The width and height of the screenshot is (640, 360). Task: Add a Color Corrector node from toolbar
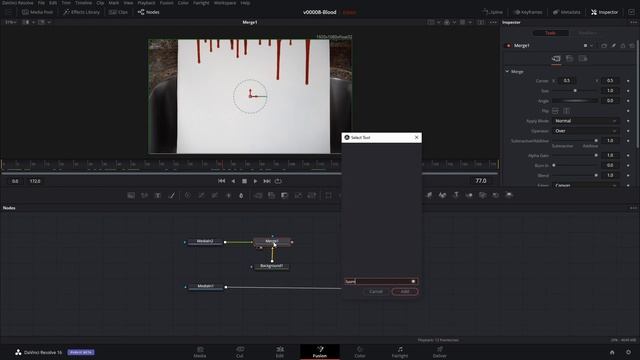pos(188,196)
